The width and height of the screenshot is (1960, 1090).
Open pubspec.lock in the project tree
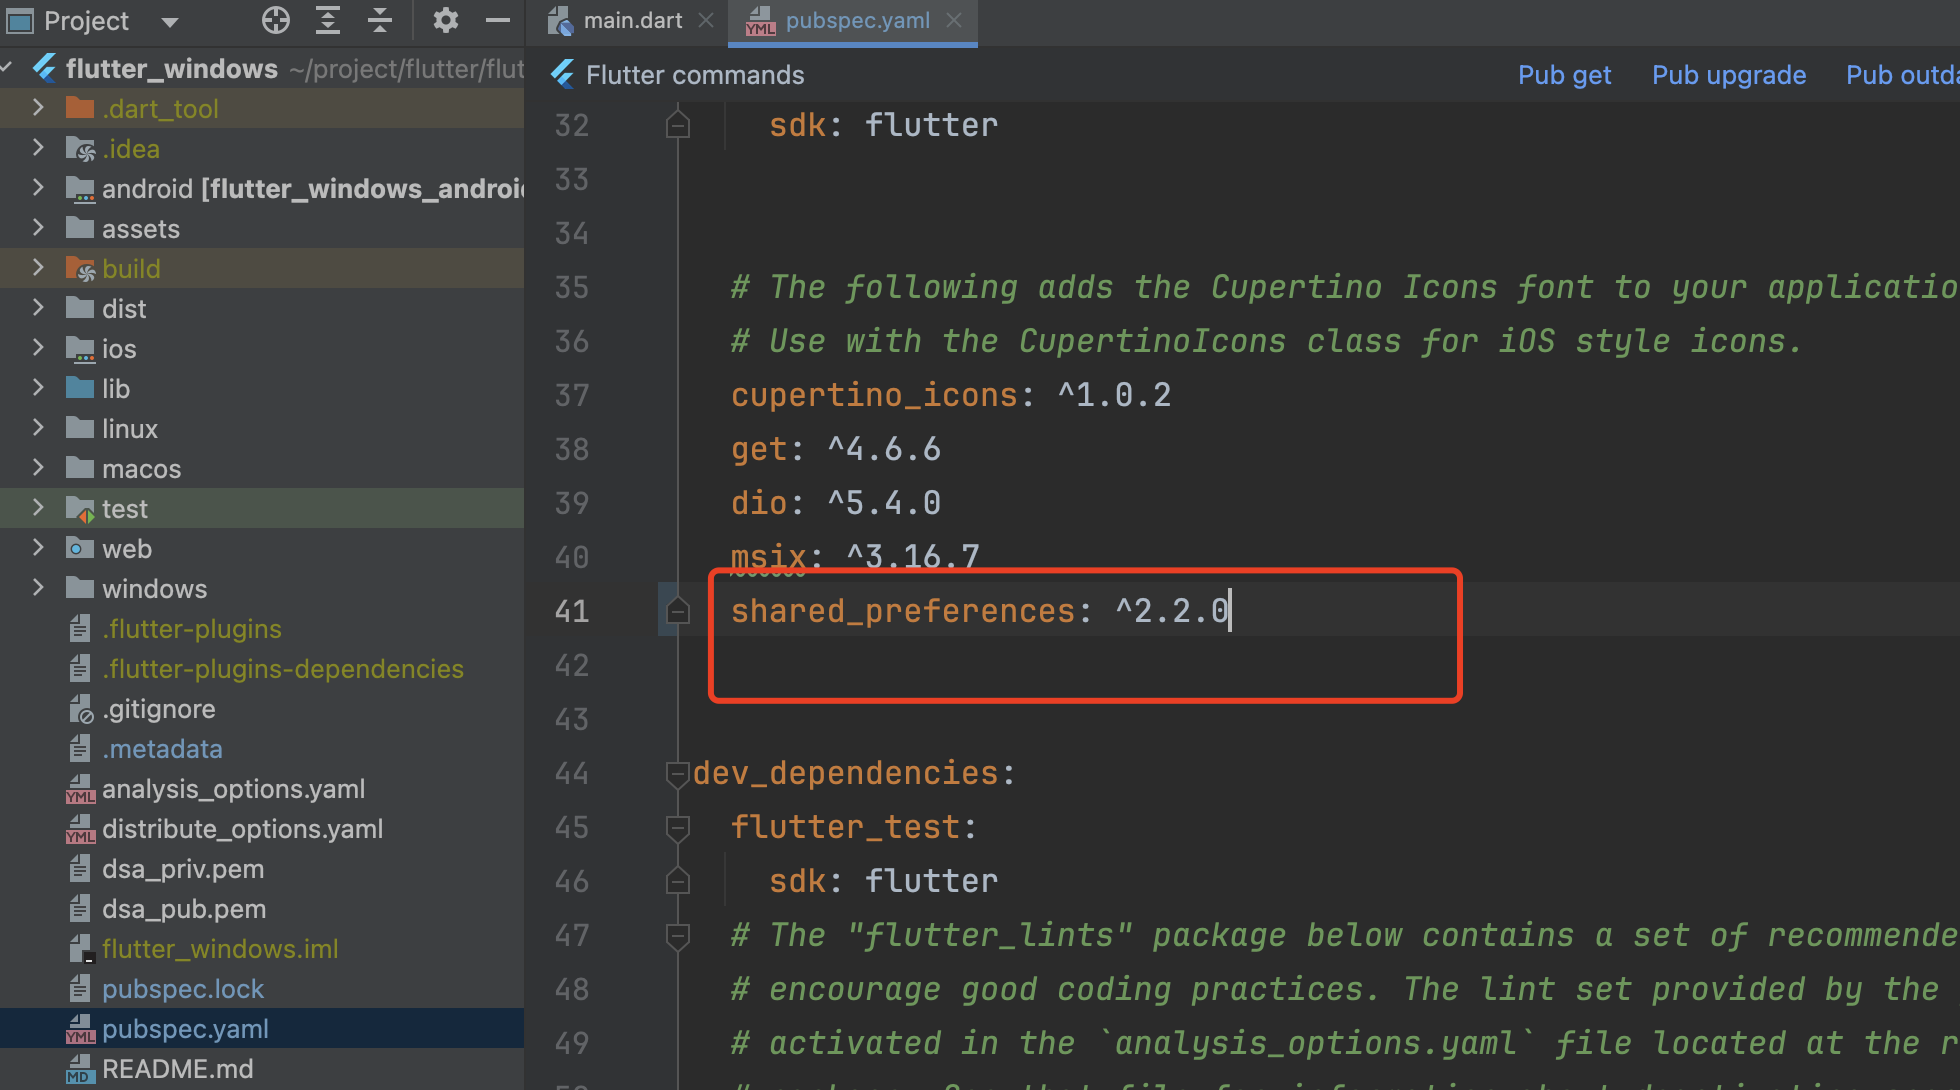click(182, 989)
